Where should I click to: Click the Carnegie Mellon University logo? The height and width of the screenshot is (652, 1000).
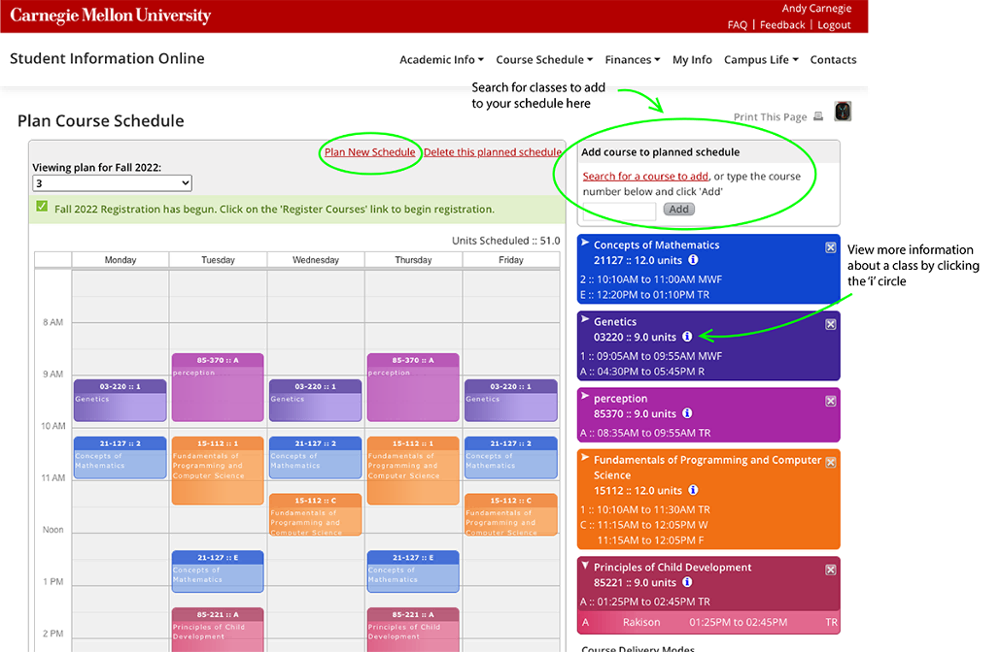tap(110, 15)
